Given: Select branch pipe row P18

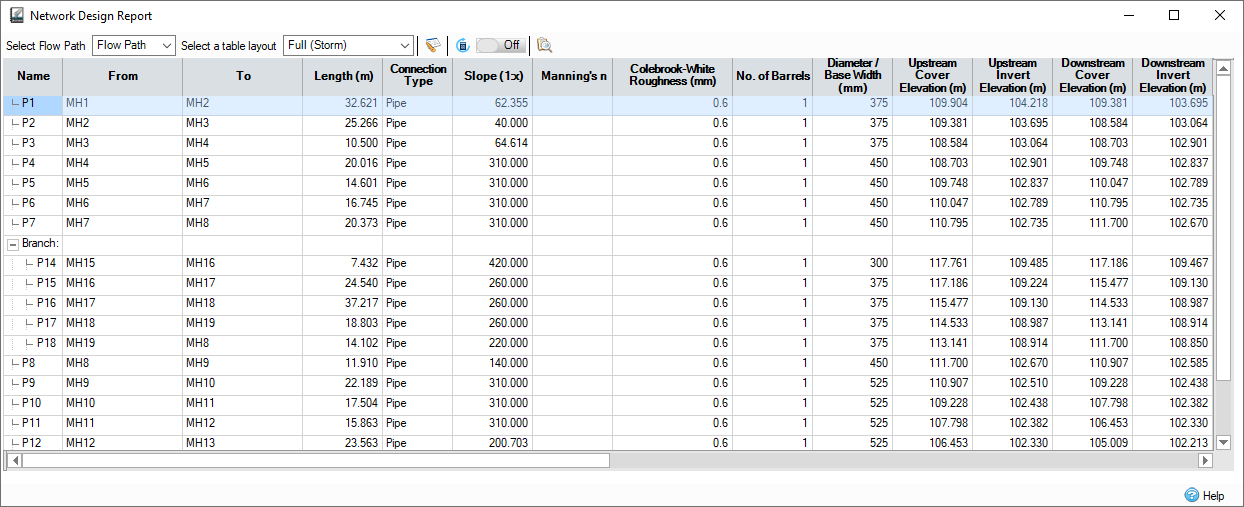Looking at the screenshot, I should coord(607,343).
